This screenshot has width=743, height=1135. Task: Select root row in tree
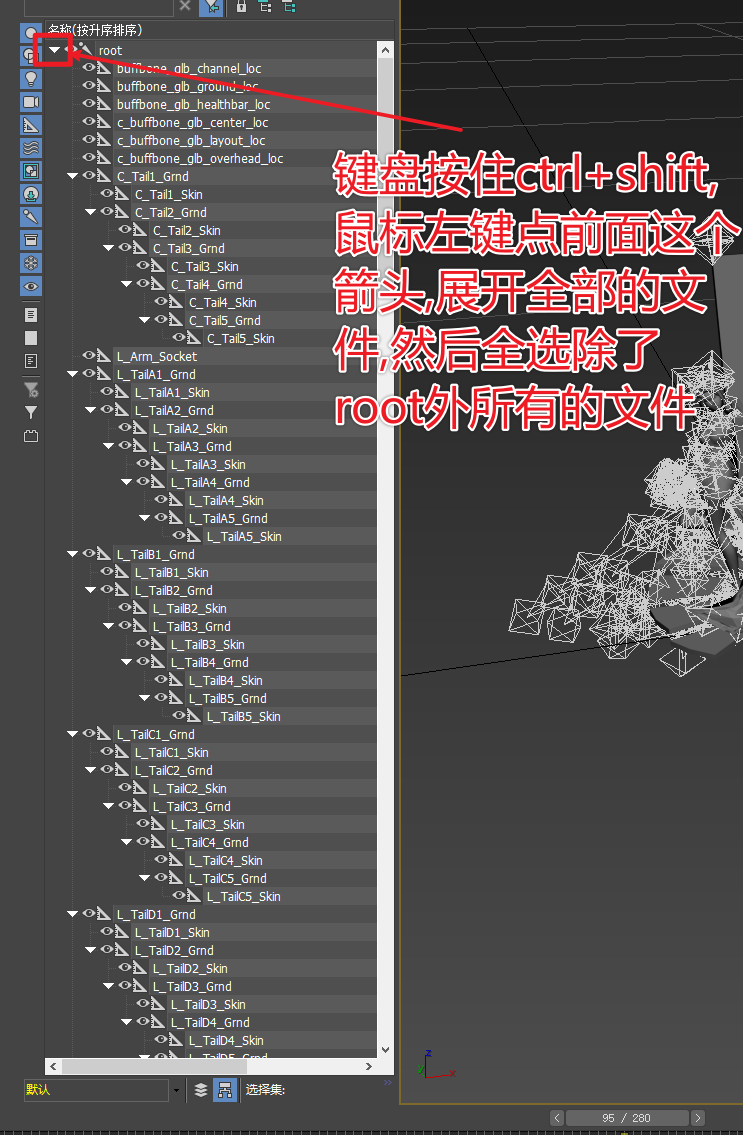pos(212,50)
